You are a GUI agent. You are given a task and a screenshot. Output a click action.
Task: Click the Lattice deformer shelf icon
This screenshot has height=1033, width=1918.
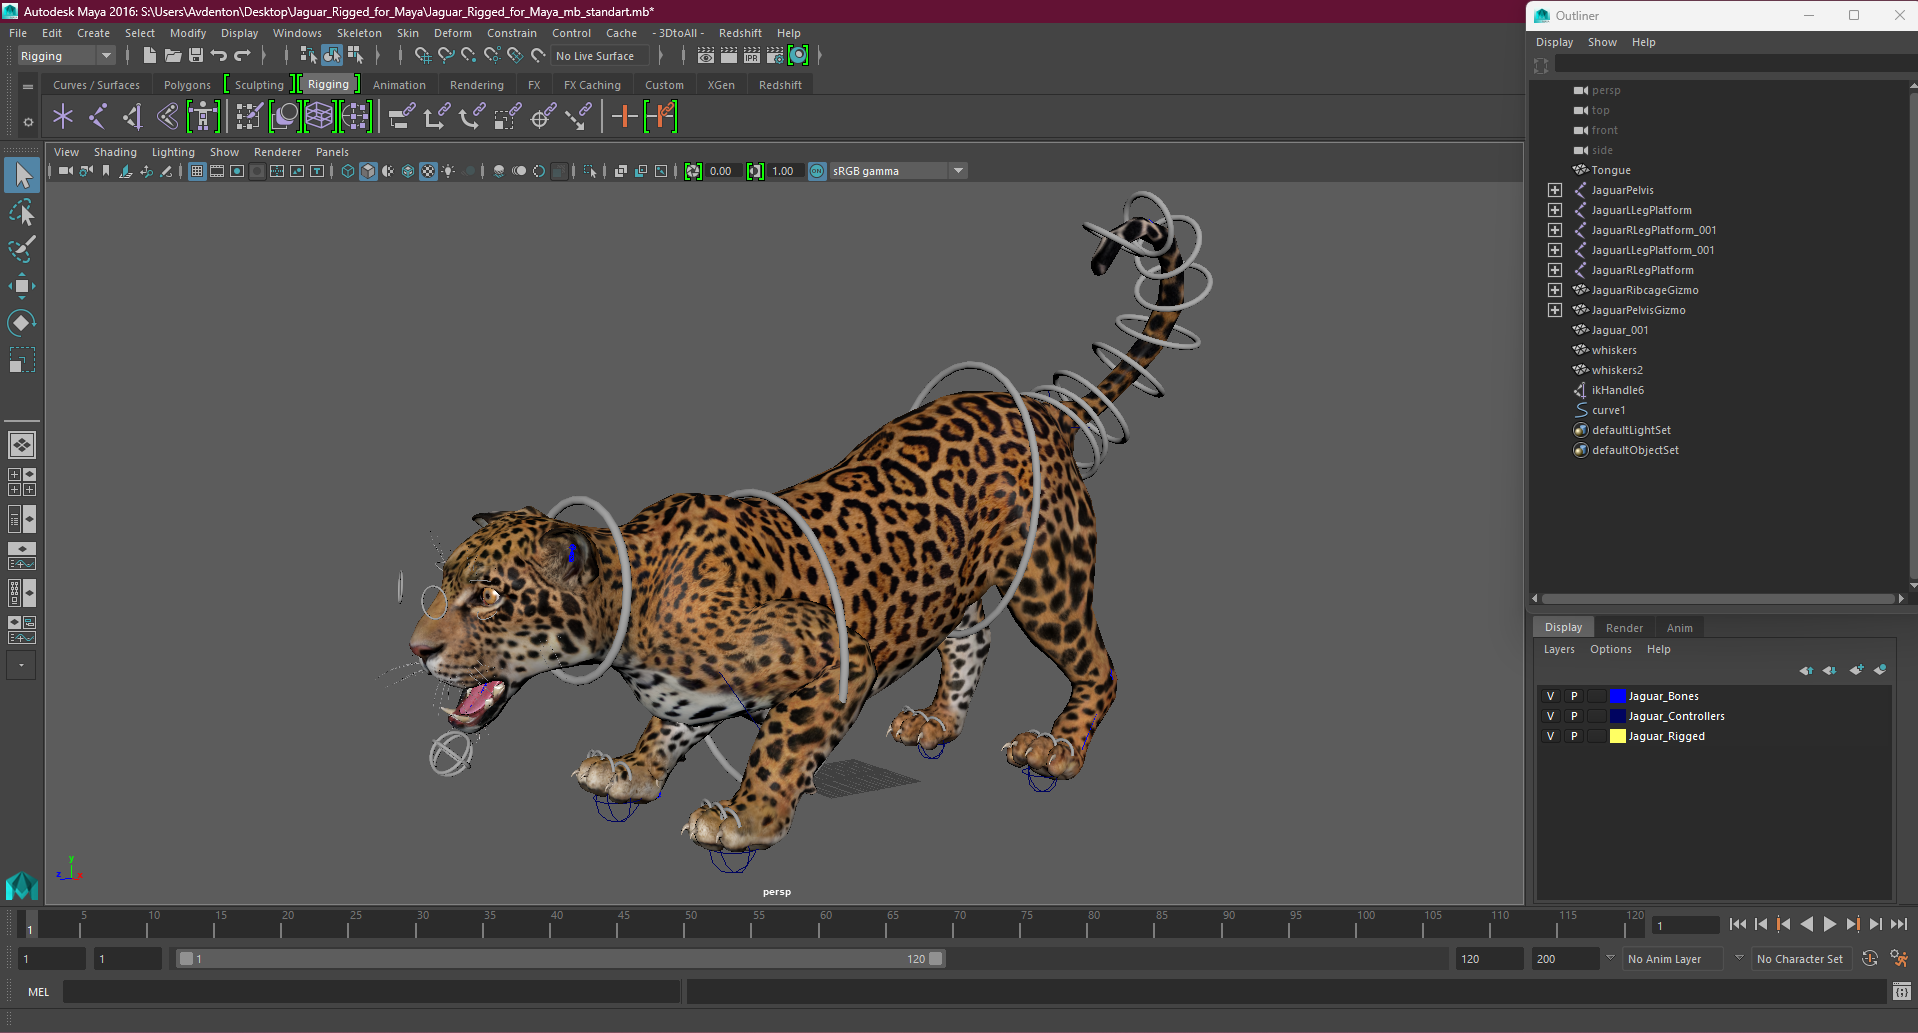319,117
